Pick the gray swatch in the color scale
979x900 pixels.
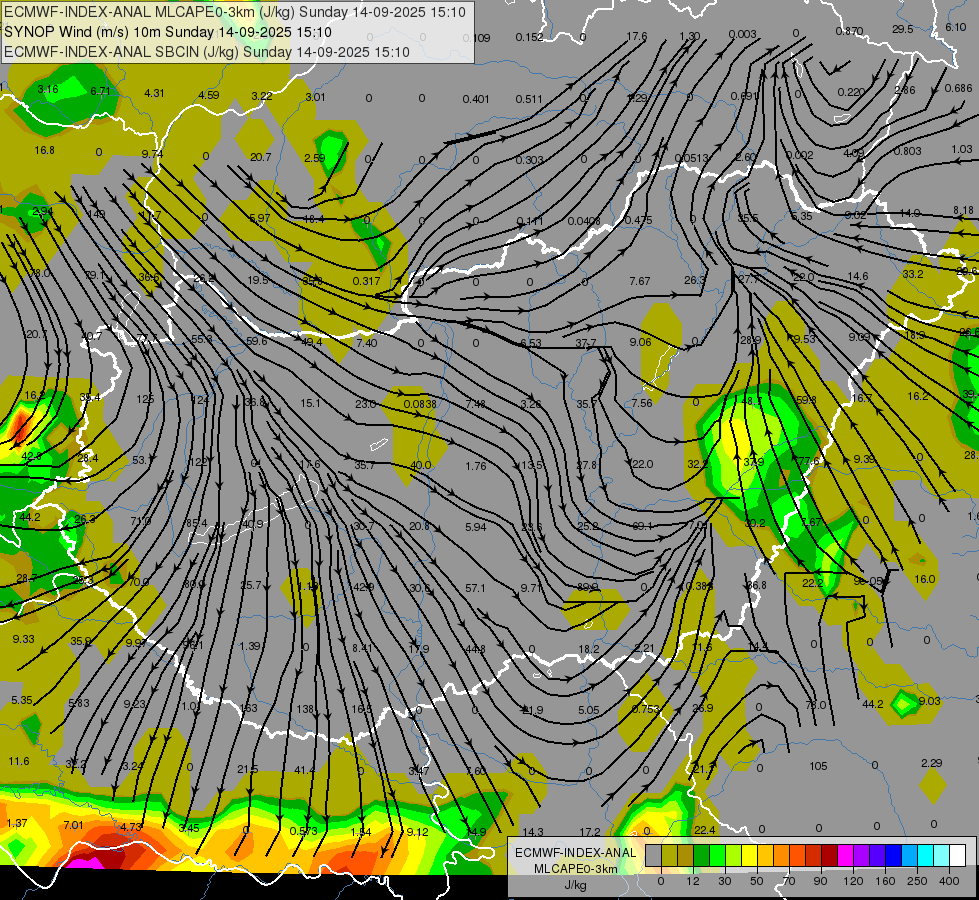(653, 855)
